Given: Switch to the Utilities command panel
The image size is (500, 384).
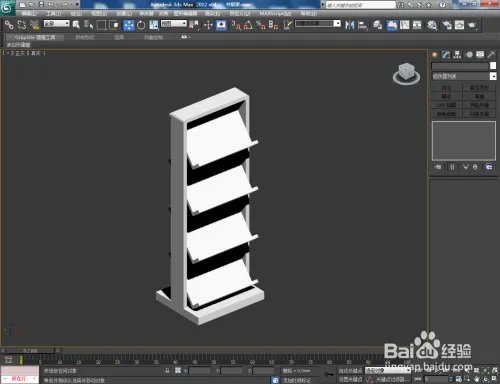Looking at the screenshot, I should tap(491, 55).
